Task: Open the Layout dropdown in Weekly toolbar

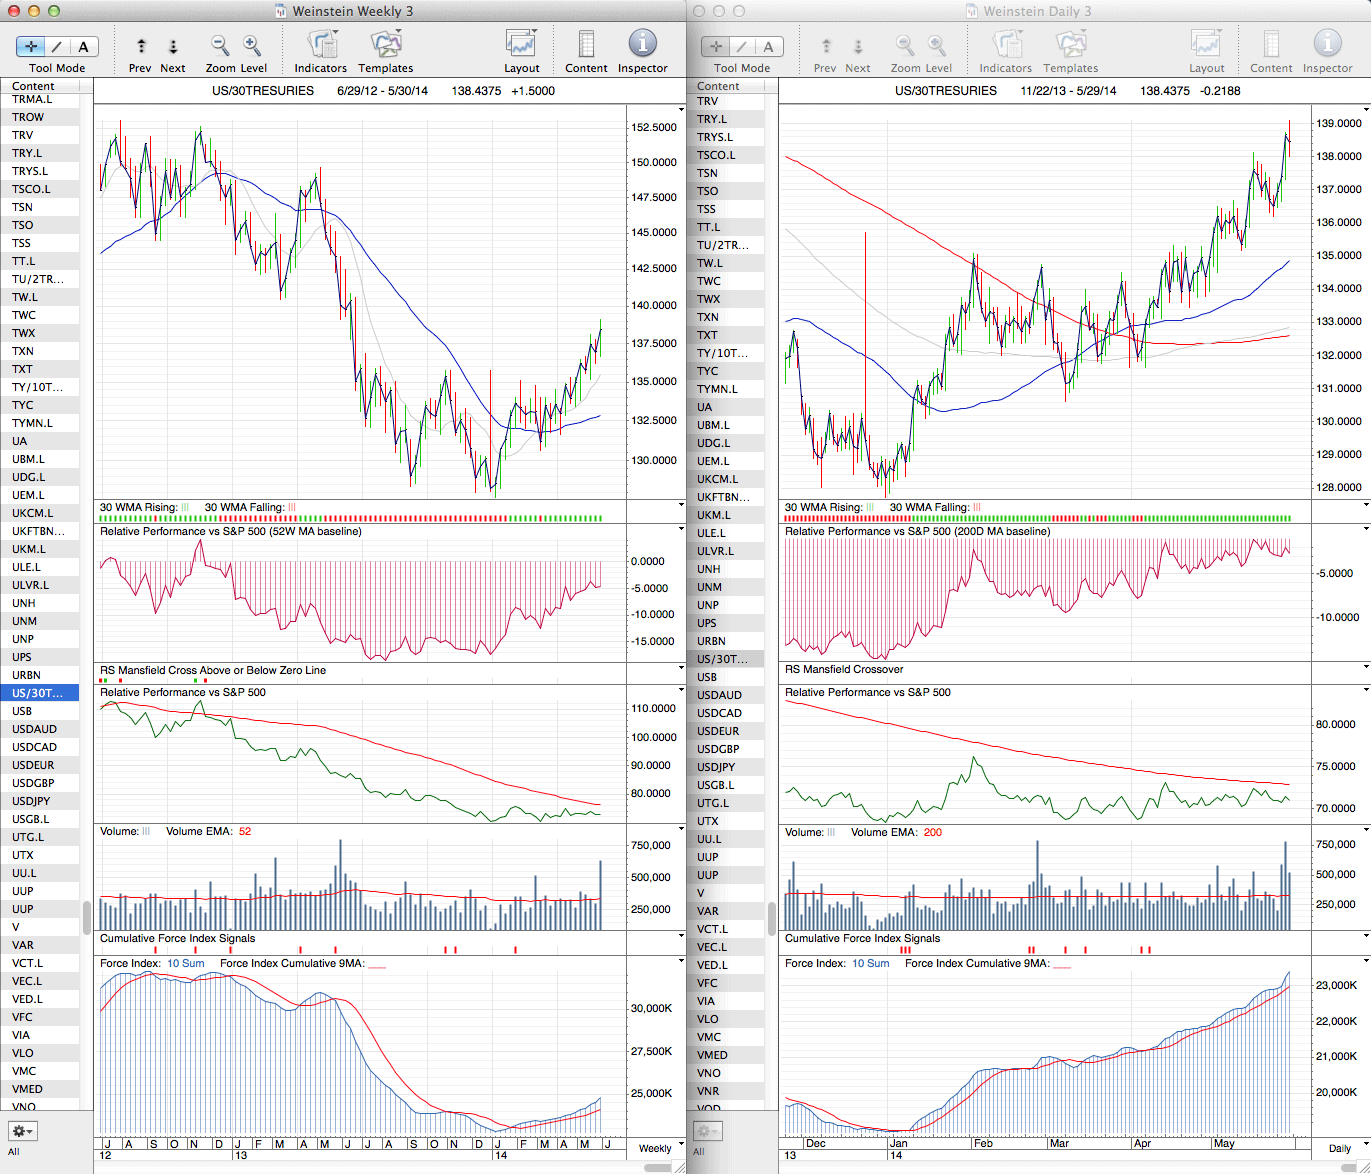Action: 521,44
